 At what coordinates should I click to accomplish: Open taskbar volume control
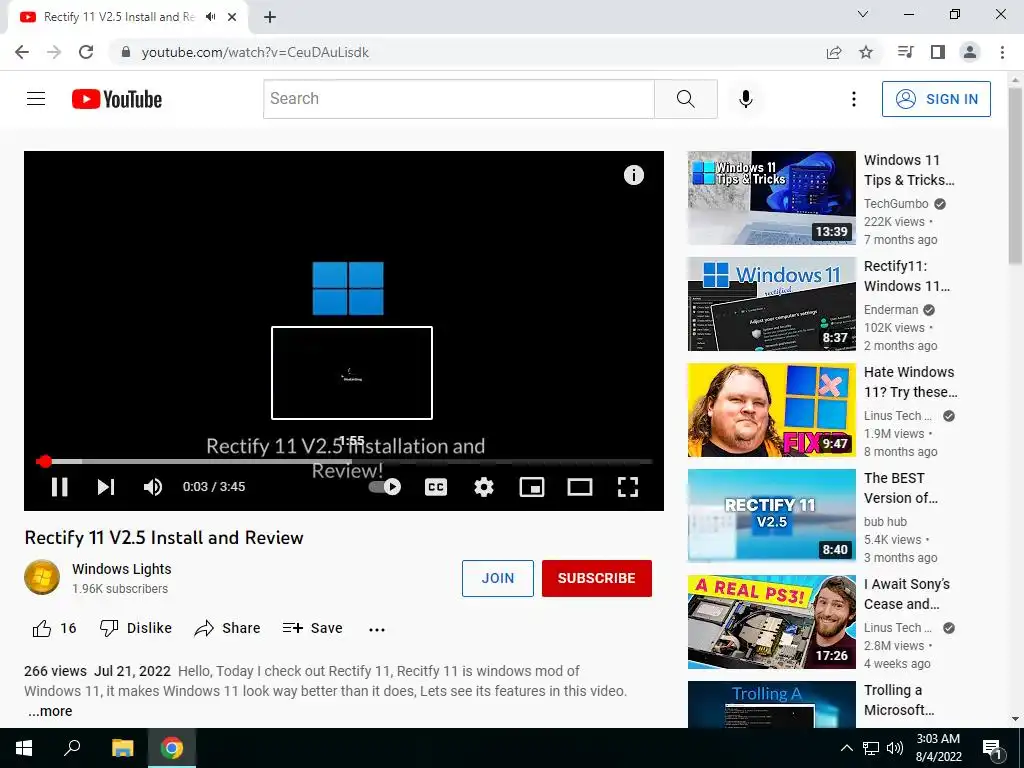[x=895, y=748]
